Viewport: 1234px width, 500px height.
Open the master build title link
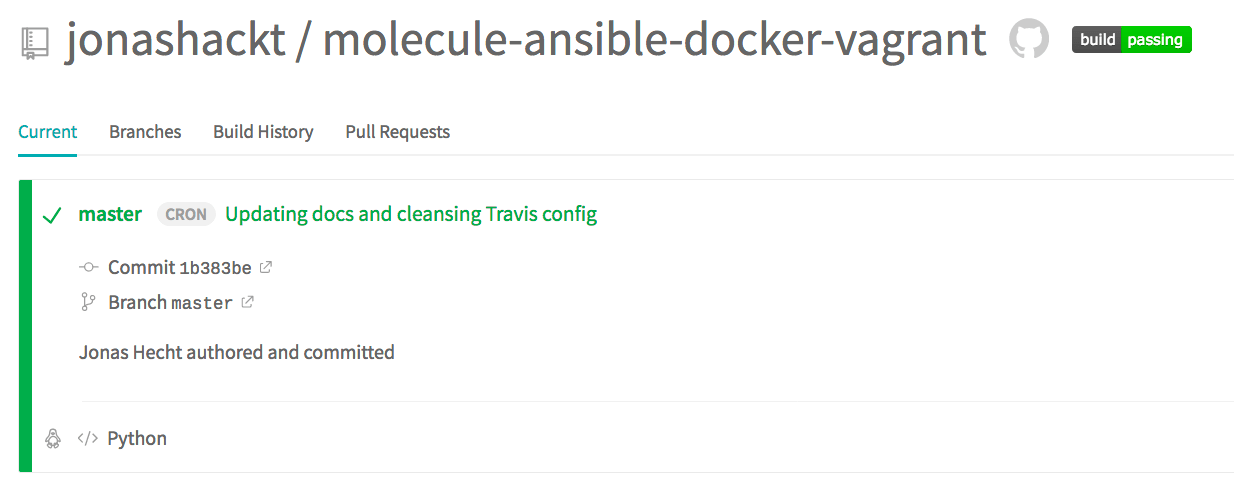(110, 214)
